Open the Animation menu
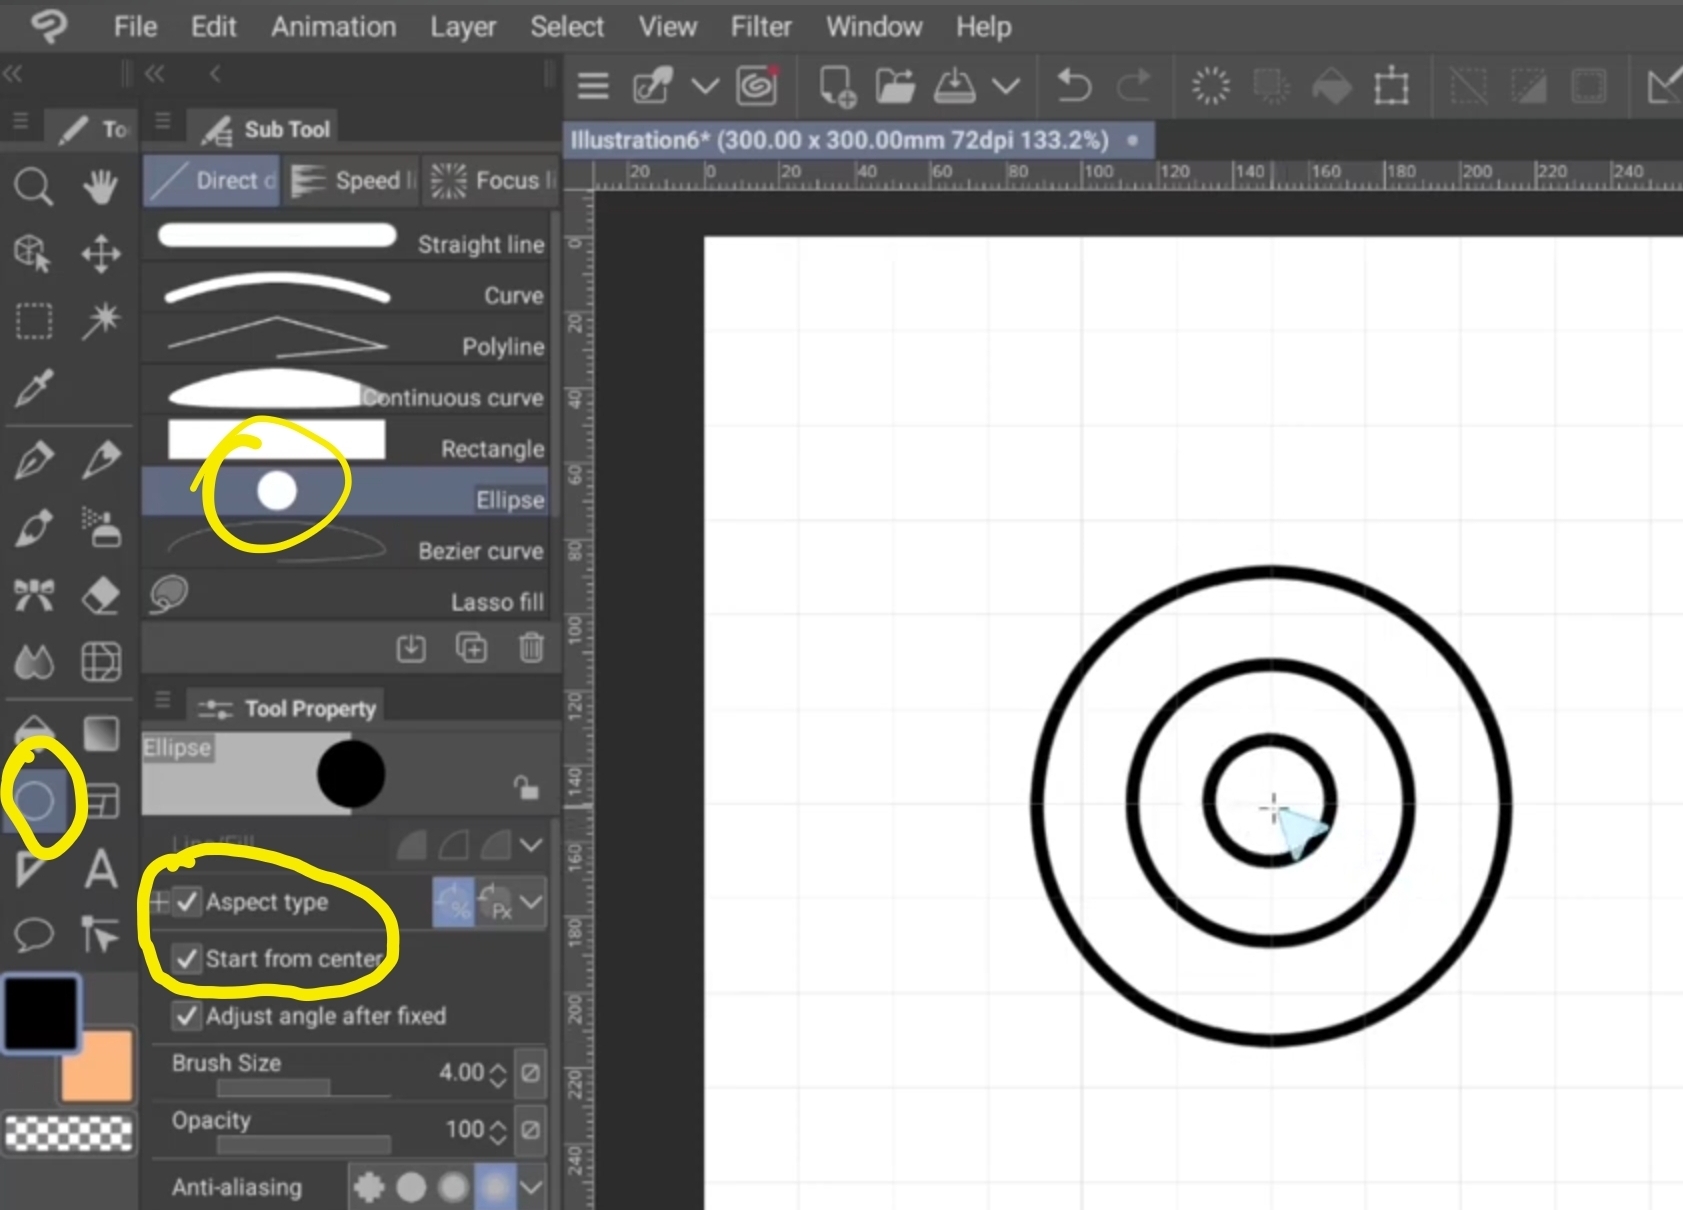 click(333, 26)
